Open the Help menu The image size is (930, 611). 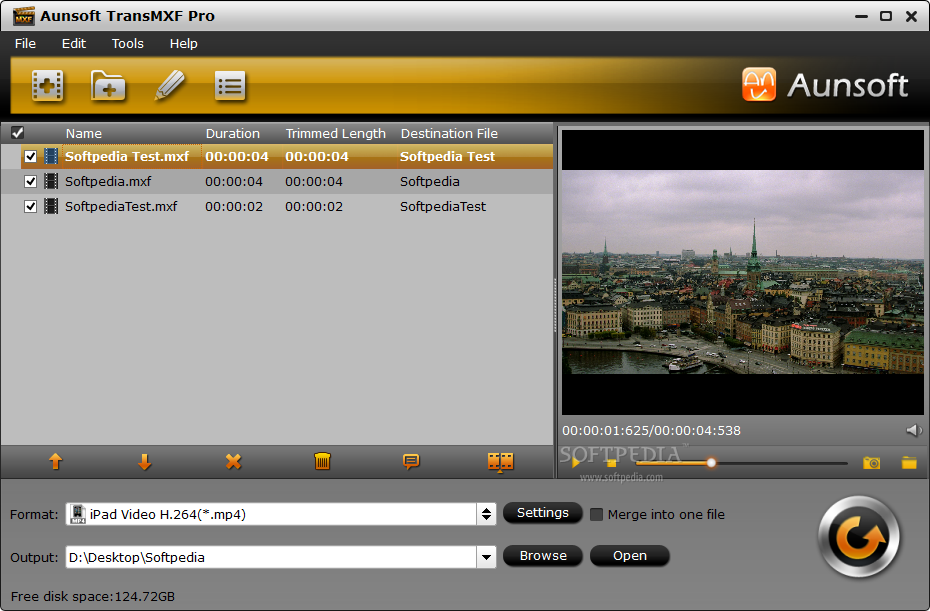pyautogui.click(x=183, y=43)
